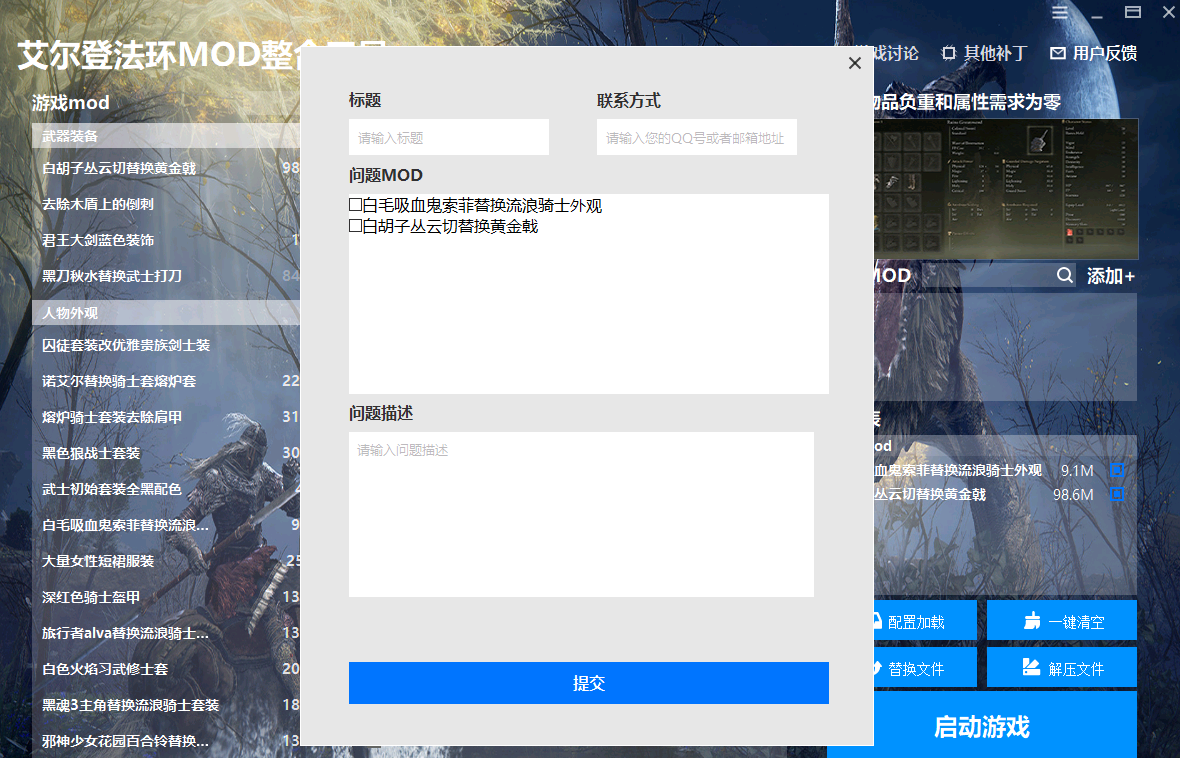Viewport: 1180px width, 758px height.
Task: Open the hamburger menu in title bar
Action: tap(1060, 13)
